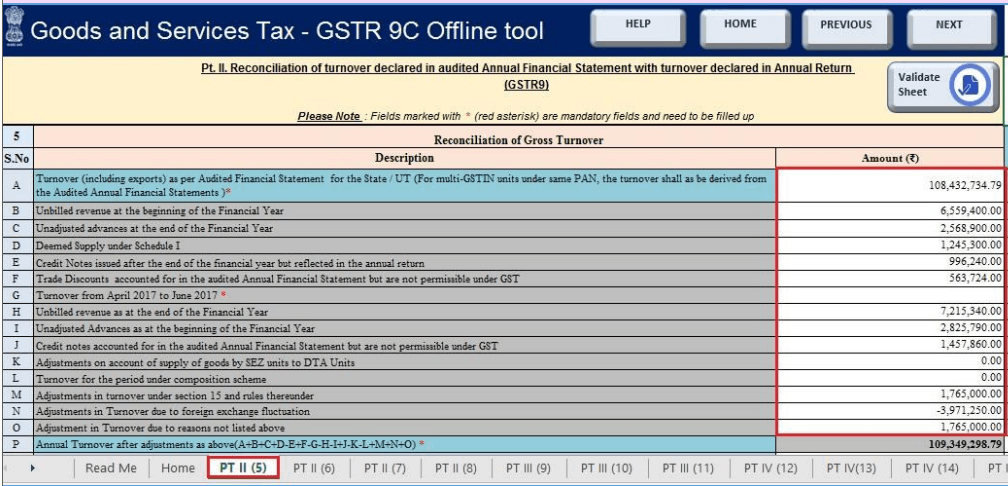Viewport: 1008px width, 486px height.
Task: Select amount field 563,724.00 in row F
Action: pyautogui.click(x=890, y=278)
